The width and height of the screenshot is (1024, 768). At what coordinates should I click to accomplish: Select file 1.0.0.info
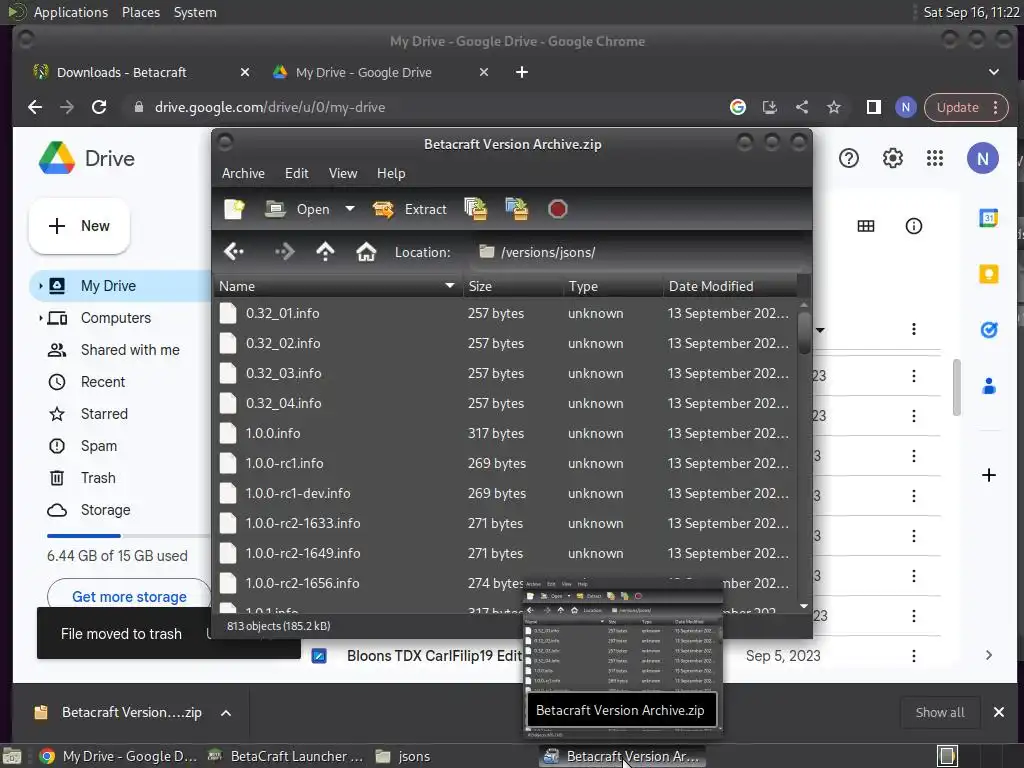click(x=505, y=434)
